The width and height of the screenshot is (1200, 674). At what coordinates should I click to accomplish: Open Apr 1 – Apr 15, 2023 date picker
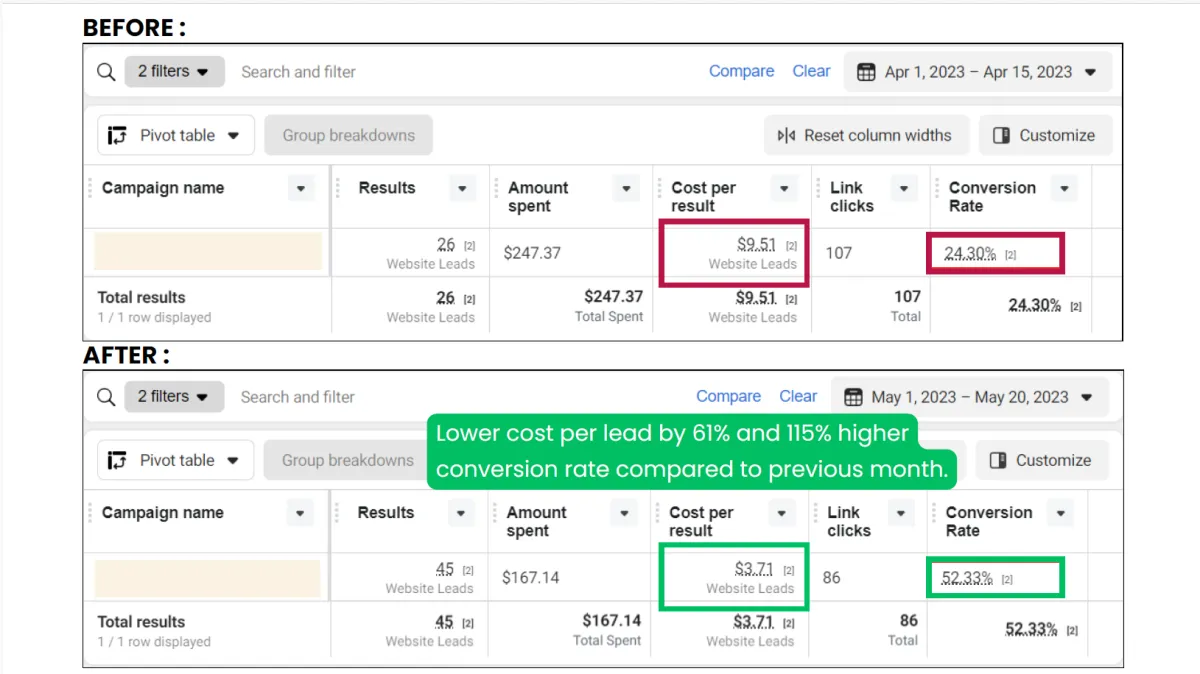977,72
